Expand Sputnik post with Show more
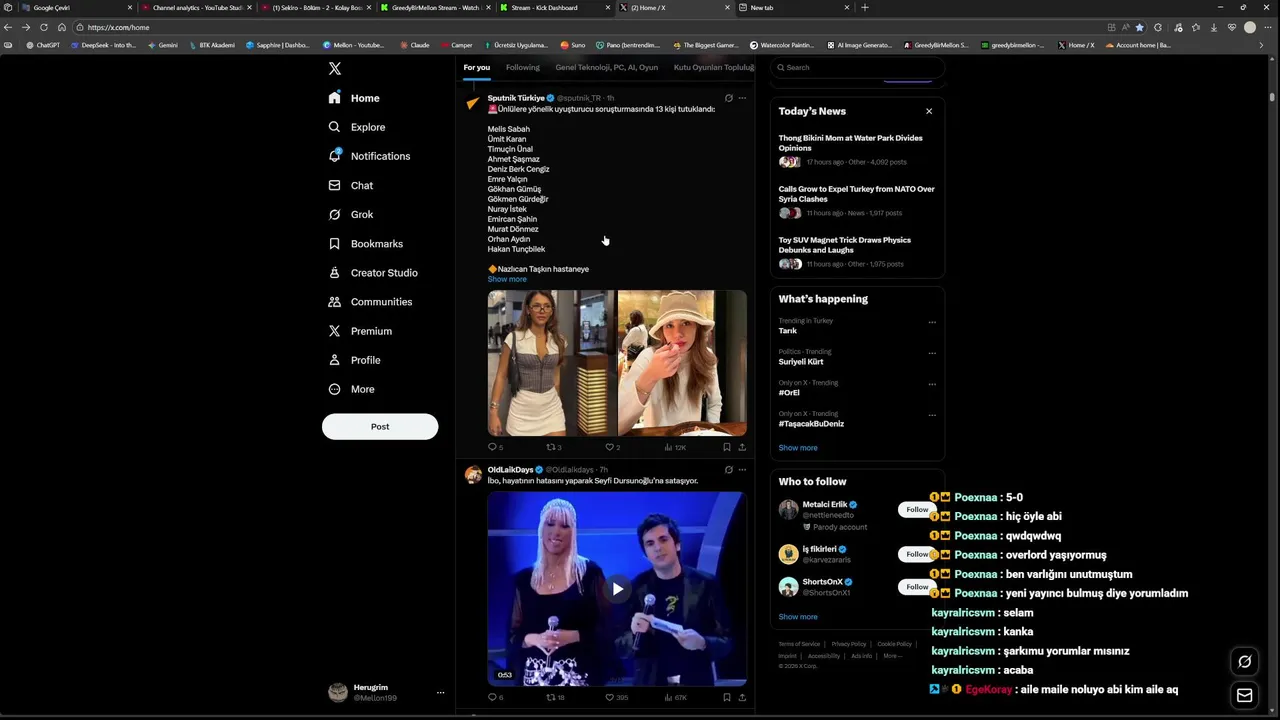The image size is (1280, 720). (507, 279)
